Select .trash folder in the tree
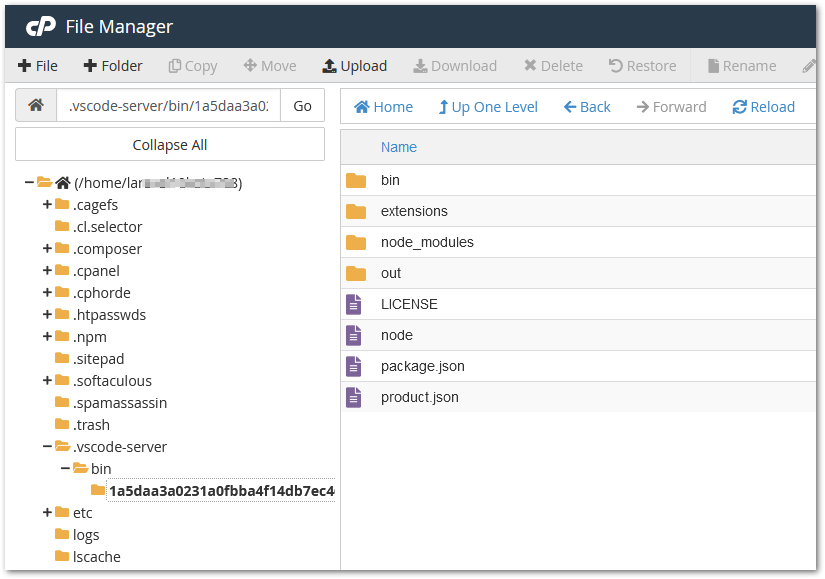The height and width of the screenshot is (579, 825). tap(91, 425)
